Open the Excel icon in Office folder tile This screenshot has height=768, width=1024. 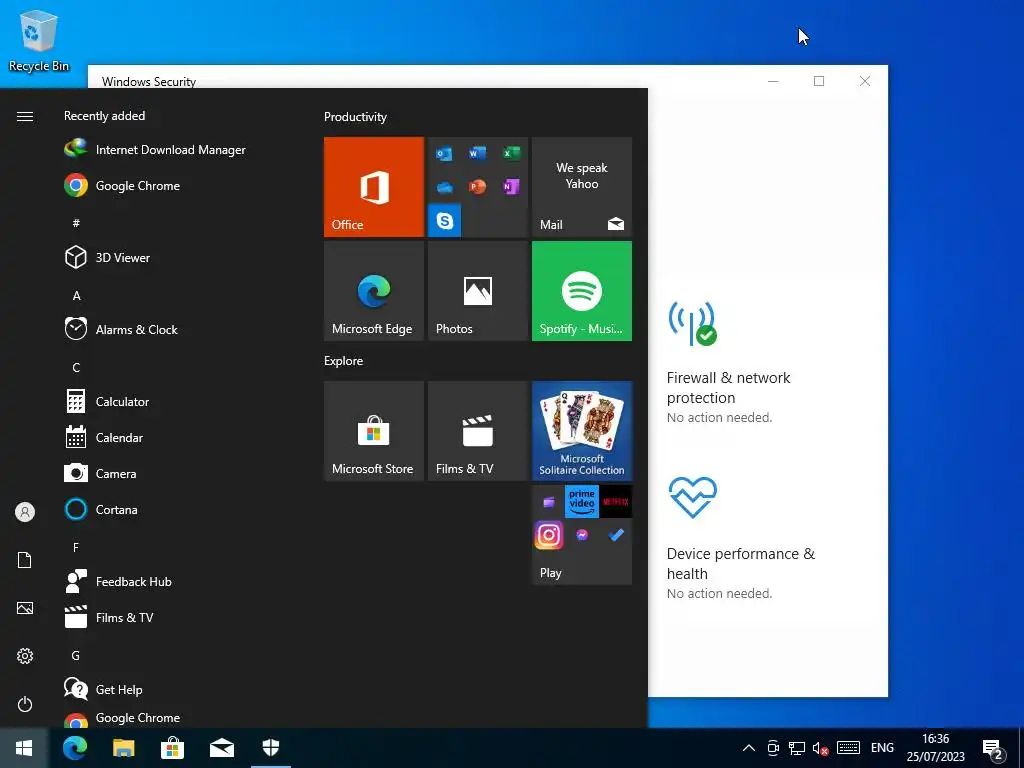[511, 153]
